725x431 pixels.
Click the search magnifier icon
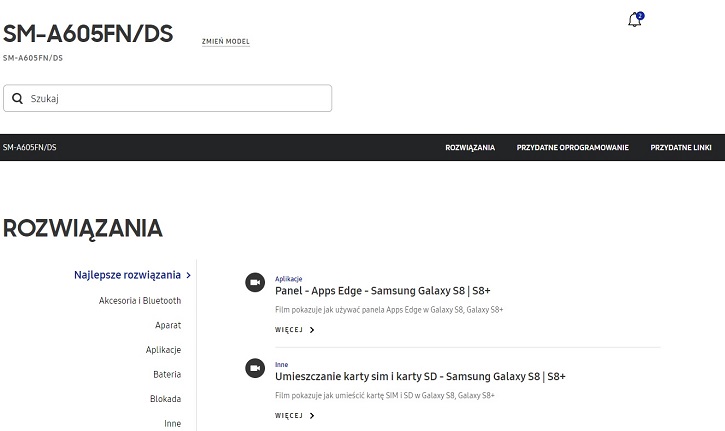point(18,99)
